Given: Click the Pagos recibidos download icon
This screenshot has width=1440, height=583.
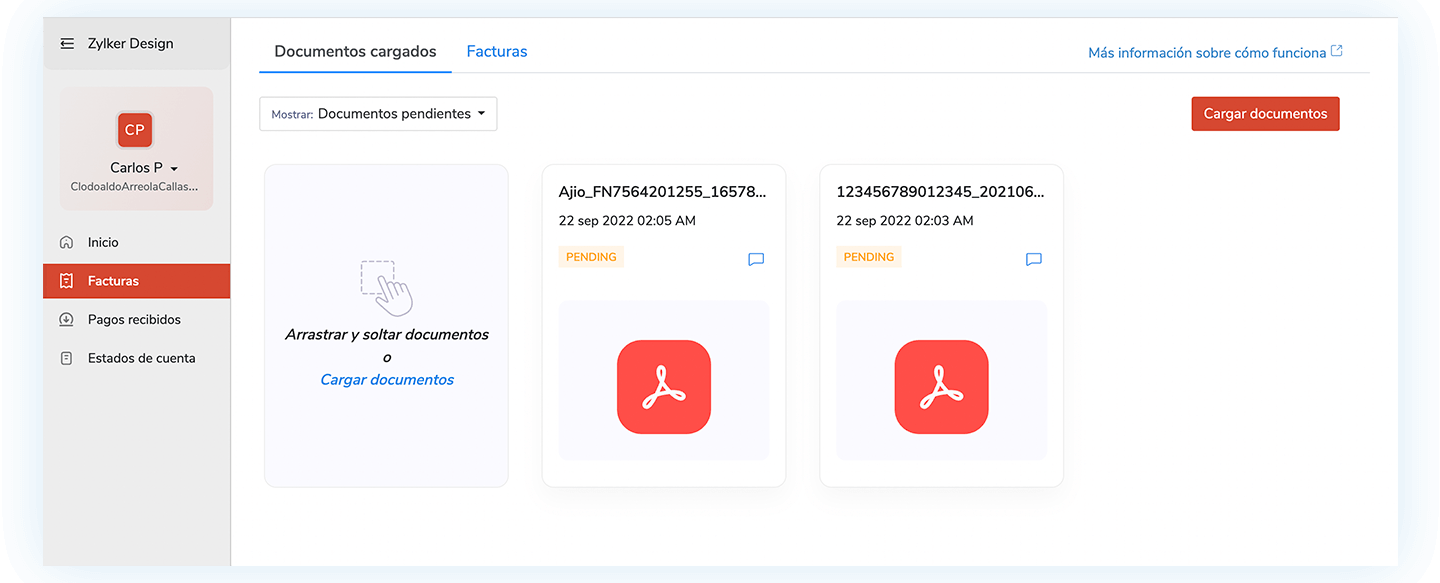Looking at the screenshot, I should (67, 320).
